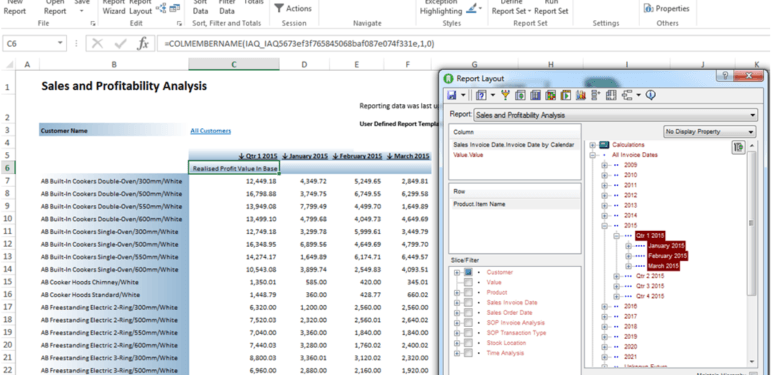Toggle the Sales Invoice Date checkbox
This screenshot has height=375, width=778.
click(468, 303)
